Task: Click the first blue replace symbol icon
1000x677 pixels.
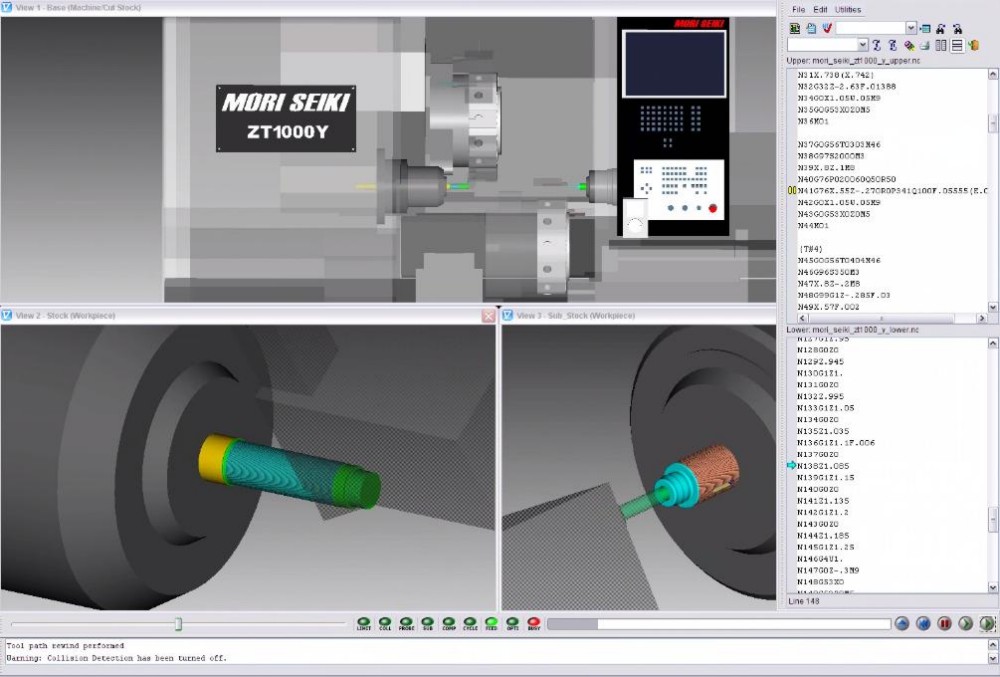Action: pyautogui.click(x=877, y=45)
